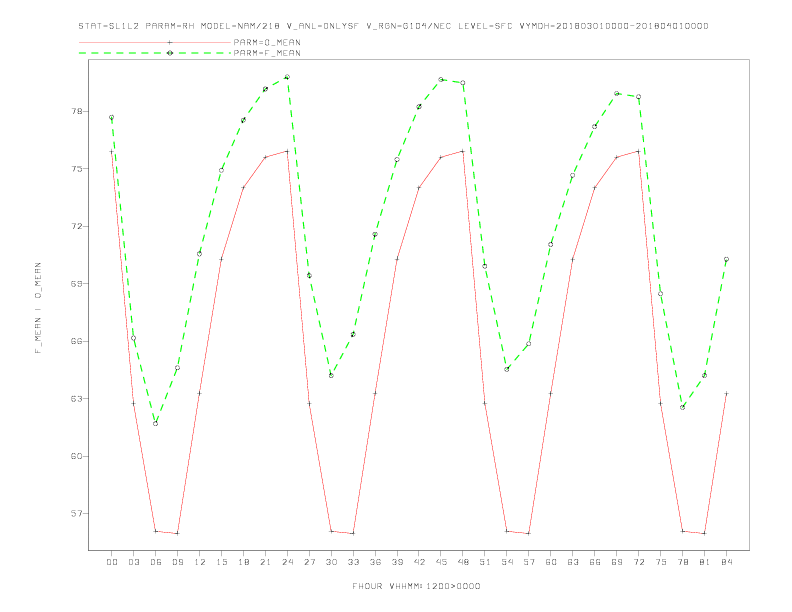Select the red O_MEAN legend line sample
This screenshot has height=612, width=792.
[155, 42]
